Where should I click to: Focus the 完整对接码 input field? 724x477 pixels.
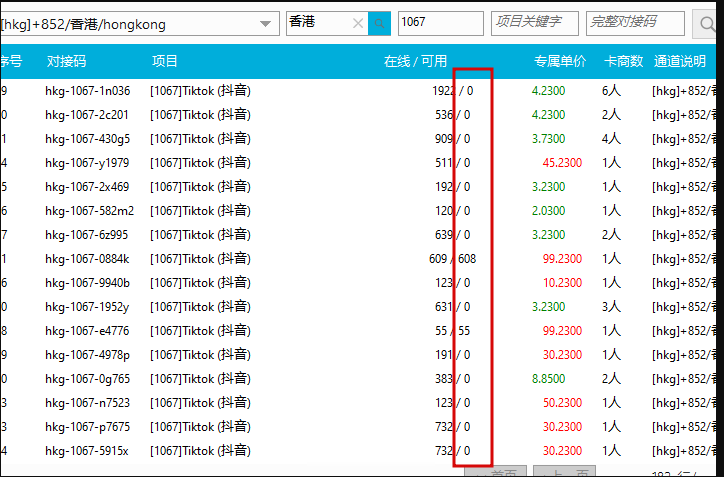click(635, 24)
